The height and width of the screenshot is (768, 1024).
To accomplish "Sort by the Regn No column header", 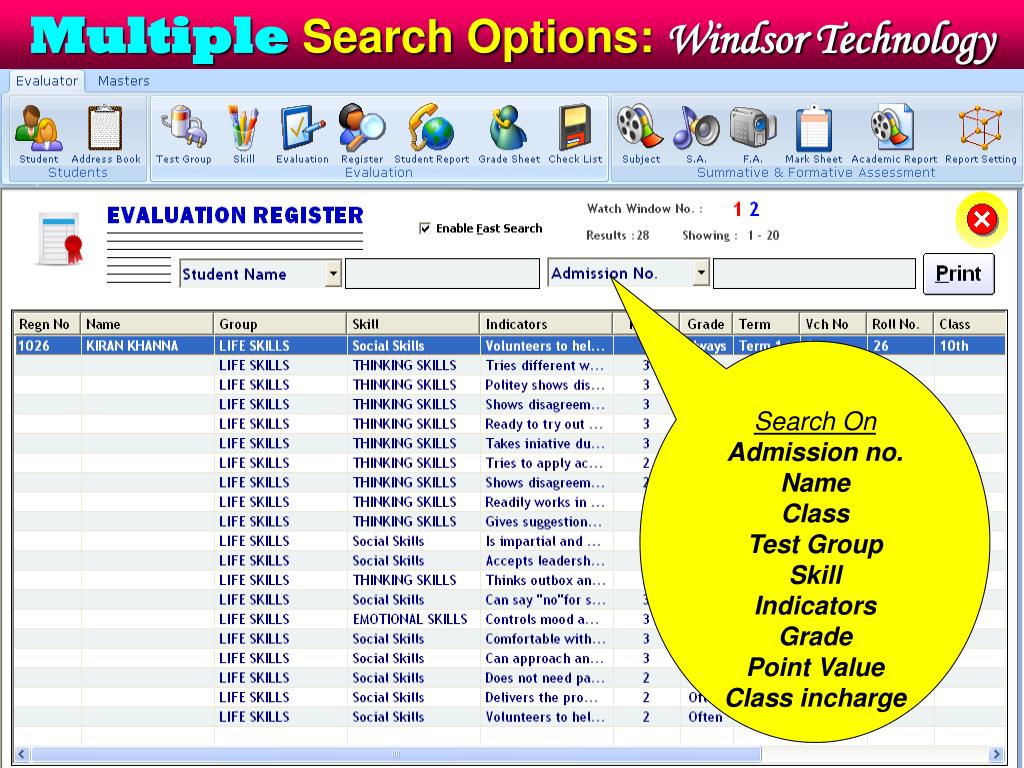I will point(47,324).
